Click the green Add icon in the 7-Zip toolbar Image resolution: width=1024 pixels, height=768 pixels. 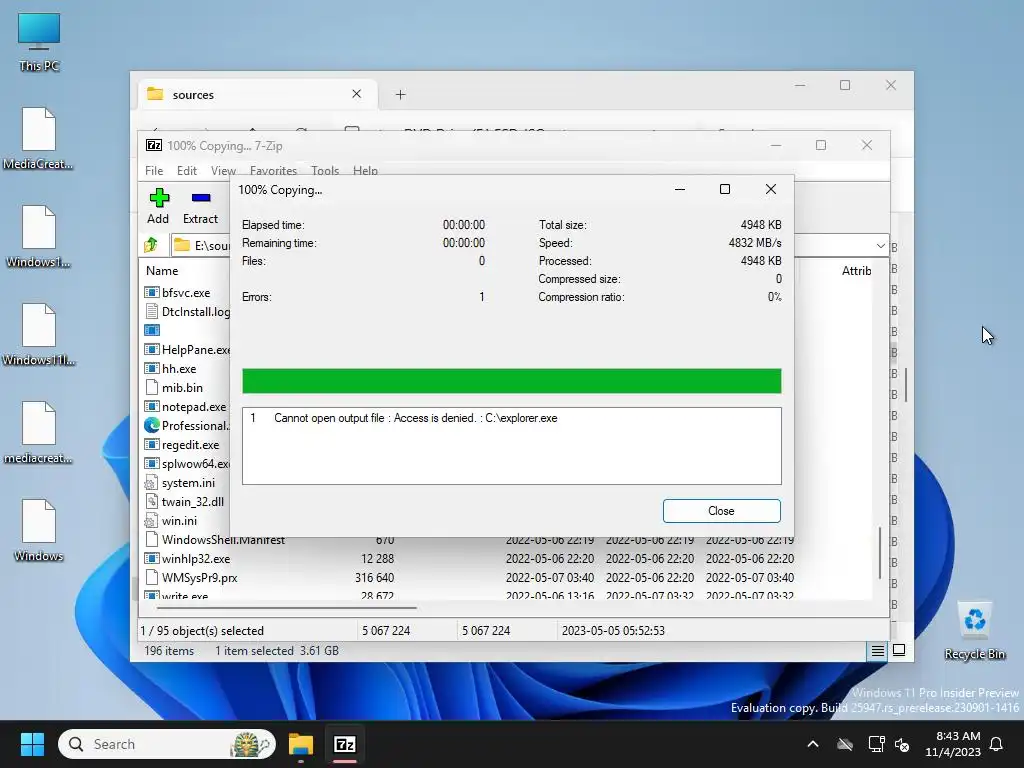click(159, 198)
